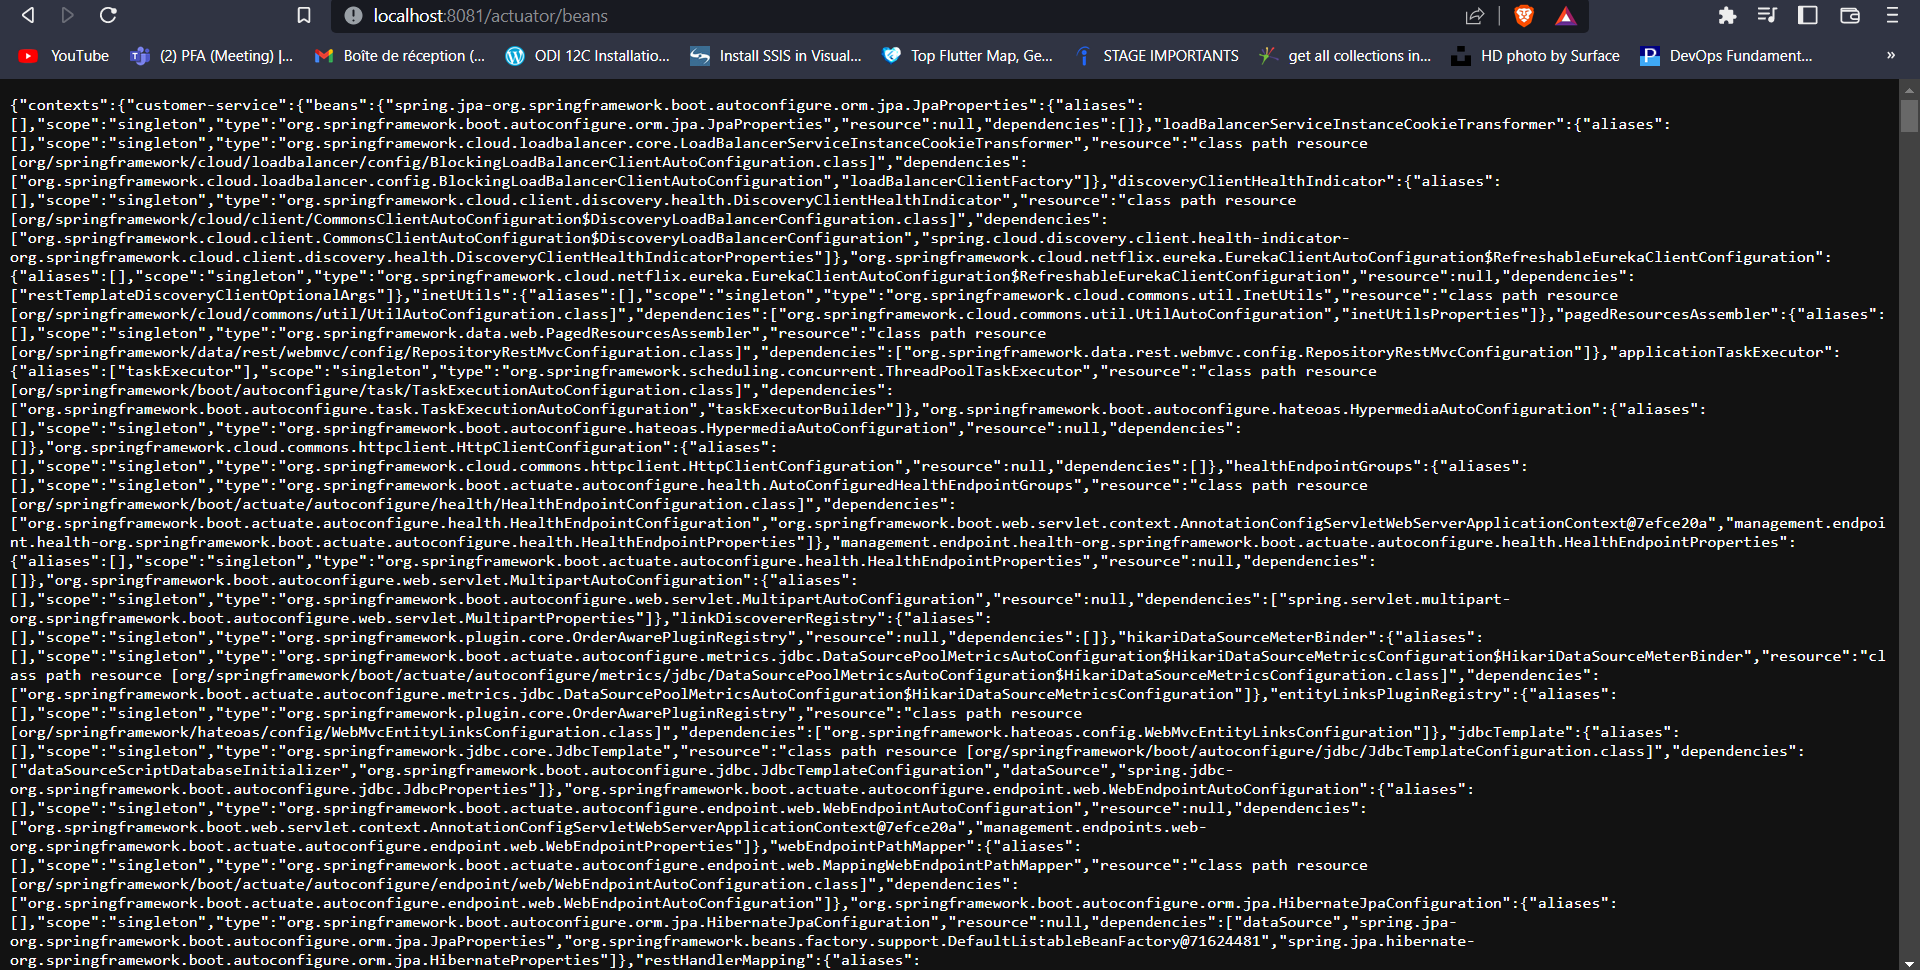Open the Extensions puzzle icon

point(1727,16)
